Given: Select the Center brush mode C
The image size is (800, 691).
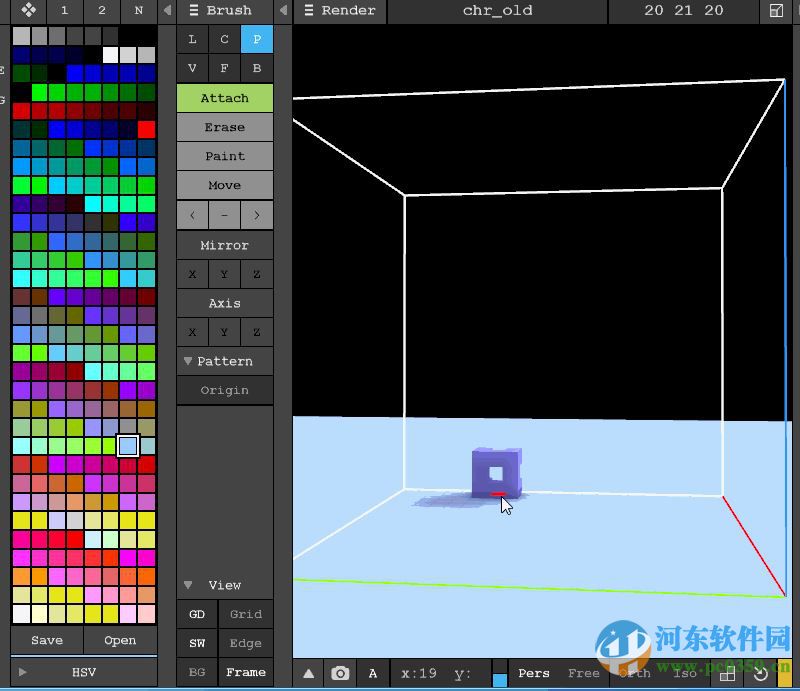Looking at the screenshot, I should (x=224, y=39).
